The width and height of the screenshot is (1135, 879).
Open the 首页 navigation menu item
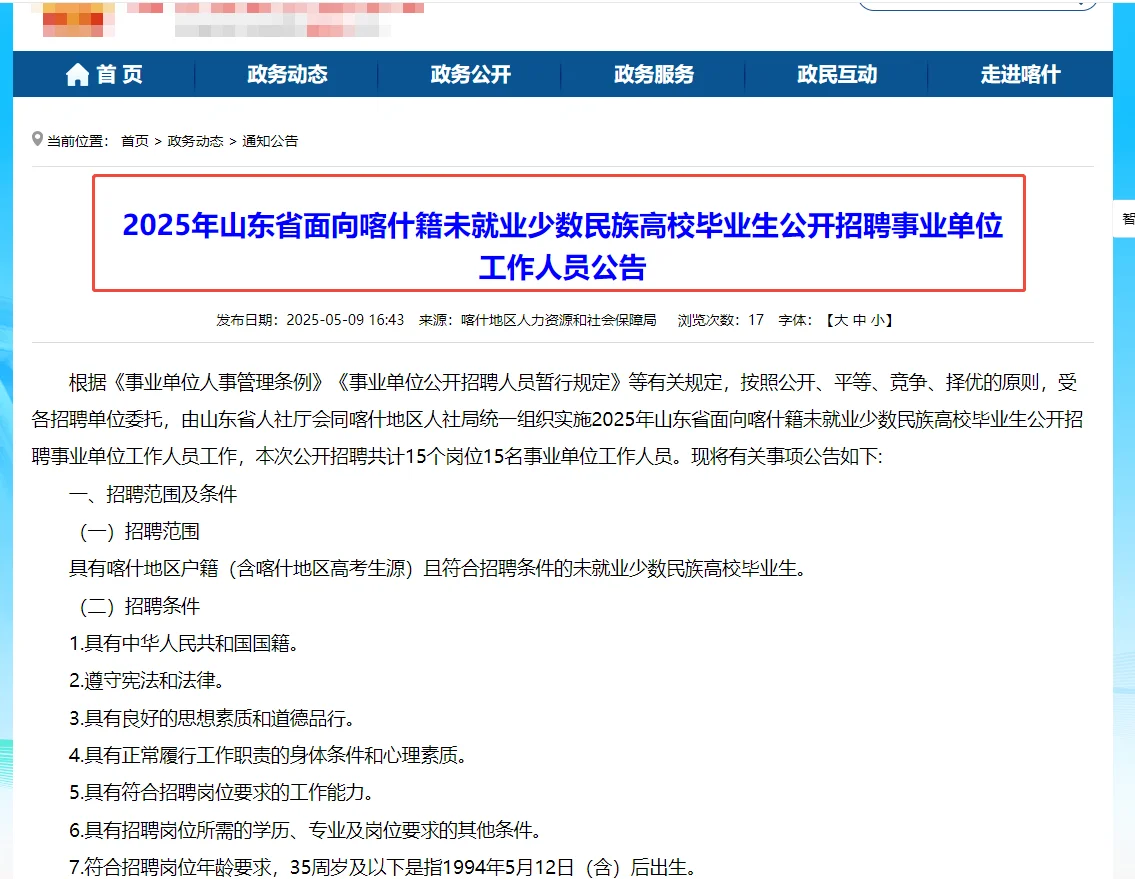click(x=104, y=75)
